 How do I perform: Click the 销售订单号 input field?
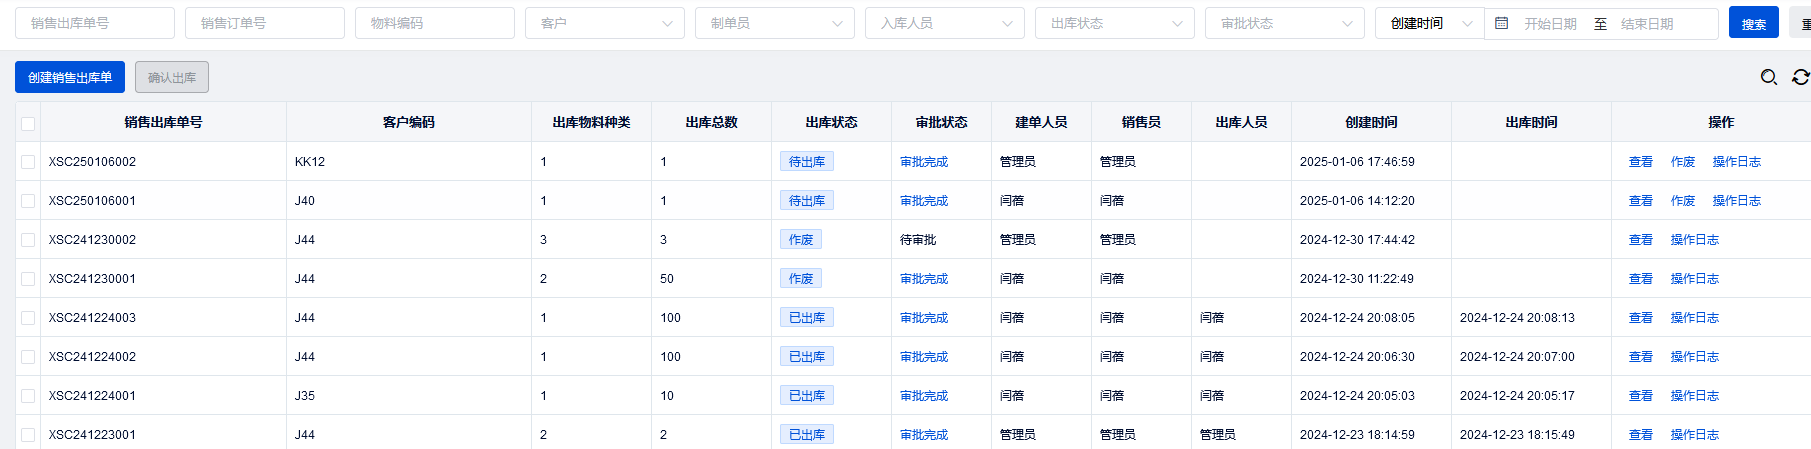[x=265, y=23]
